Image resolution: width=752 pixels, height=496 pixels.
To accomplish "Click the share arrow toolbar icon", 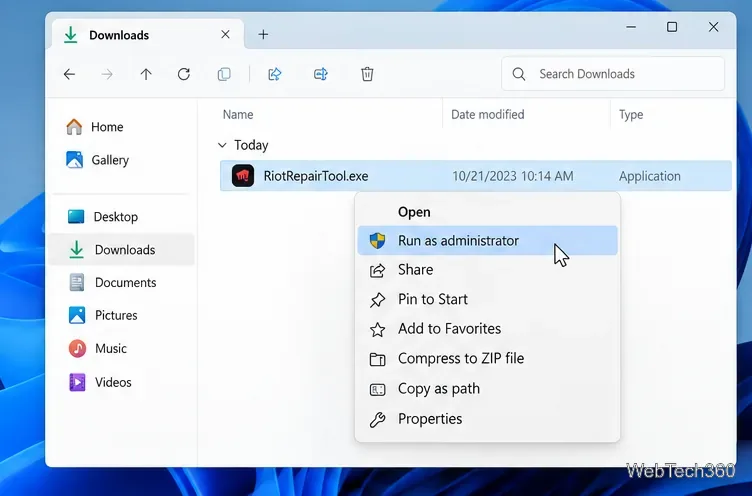I will pos(274,74).
